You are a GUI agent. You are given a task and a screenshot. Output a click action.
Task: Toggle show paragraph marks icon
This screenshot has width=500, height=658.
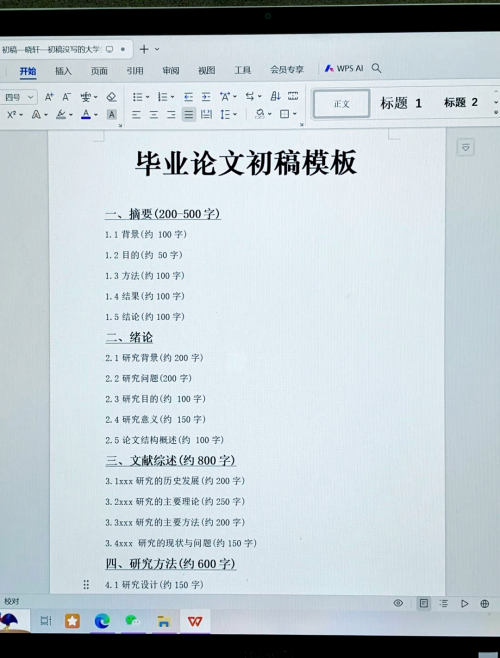pyautogui.click(x=293, y=96)
